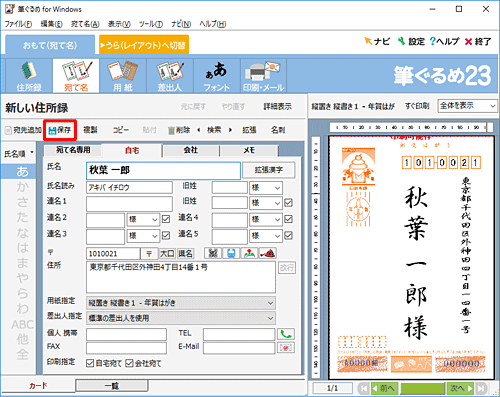
Task: Open the 住所録 address book tool
Action: (29, 76)
